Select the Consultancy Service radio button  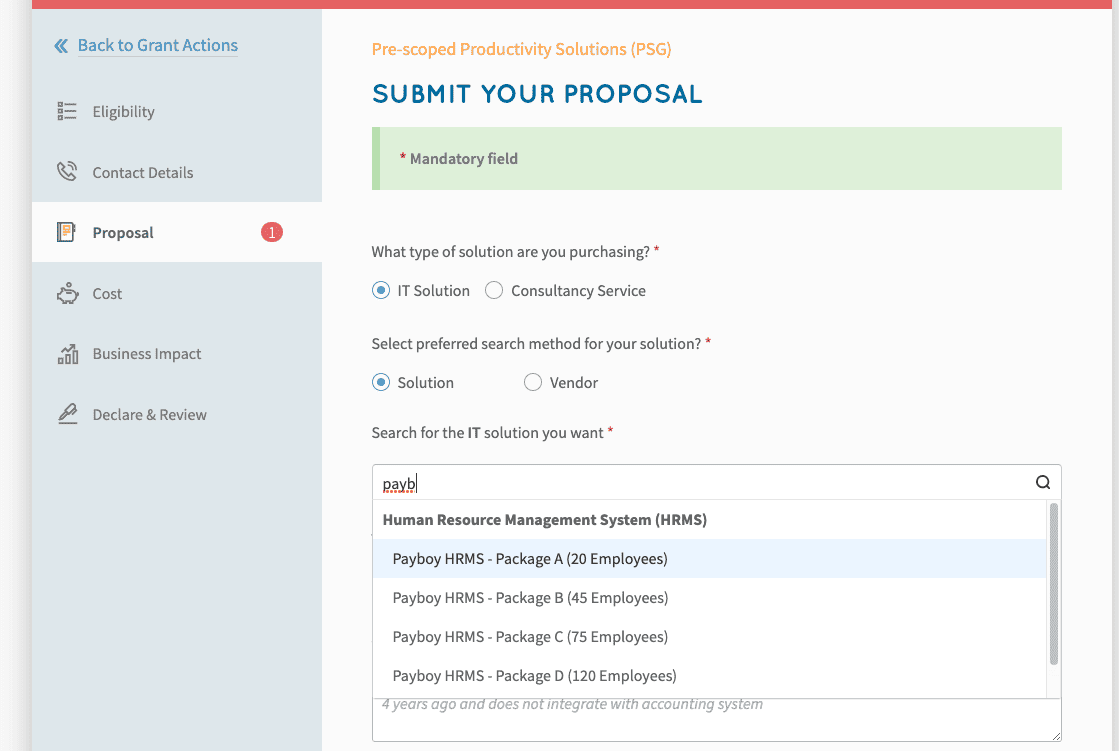[494, 291]
